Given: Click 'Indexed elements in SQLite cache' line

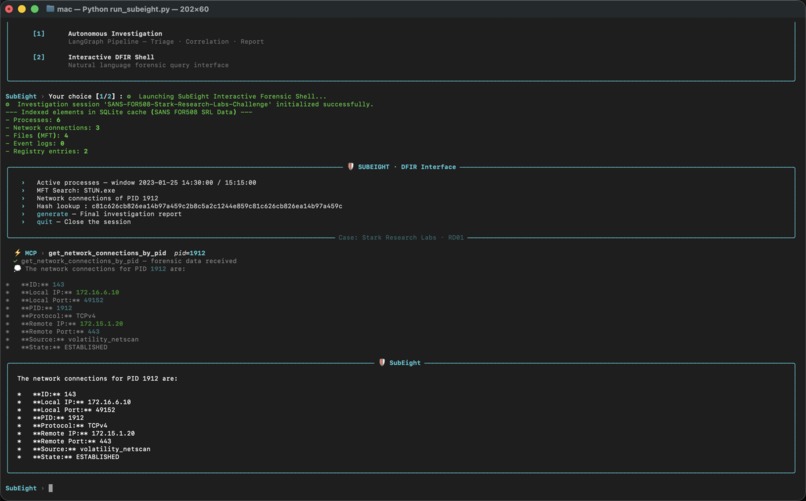Looking at the screenshot, I should [129, 112].
